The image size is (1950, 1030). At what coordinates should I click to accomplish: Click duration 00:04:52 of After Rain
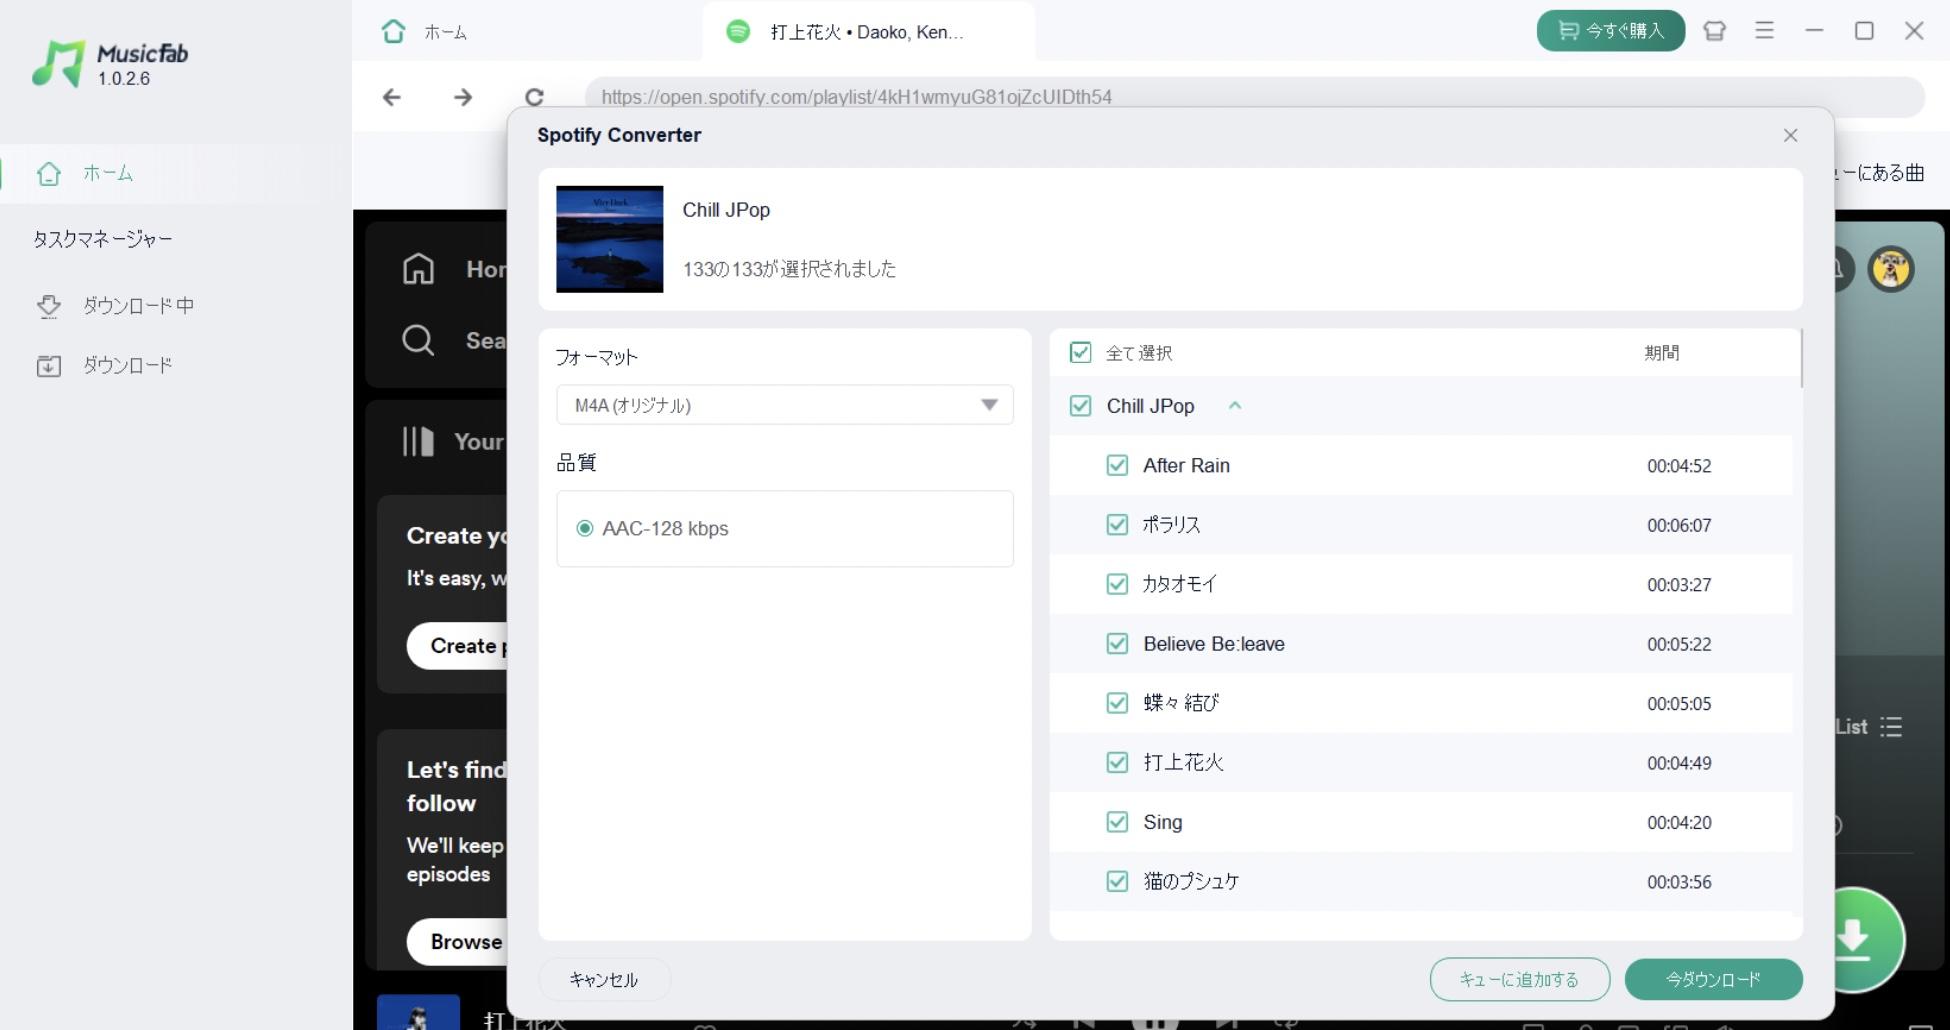(x=1679, y=466)
